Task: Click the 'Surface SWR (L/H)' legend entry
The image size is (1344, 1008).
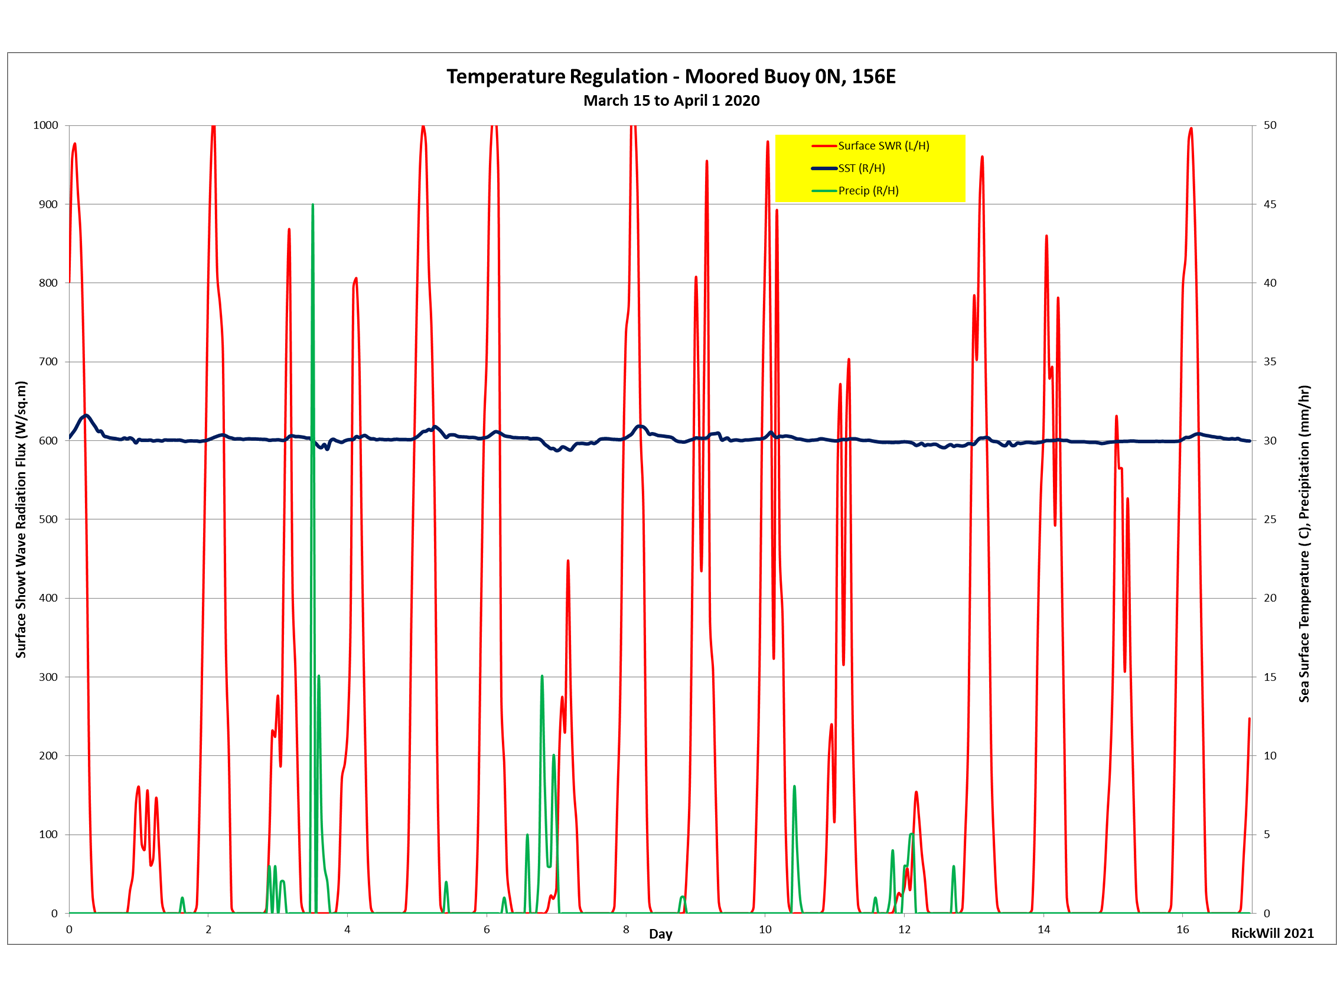Action: point(883,146)
